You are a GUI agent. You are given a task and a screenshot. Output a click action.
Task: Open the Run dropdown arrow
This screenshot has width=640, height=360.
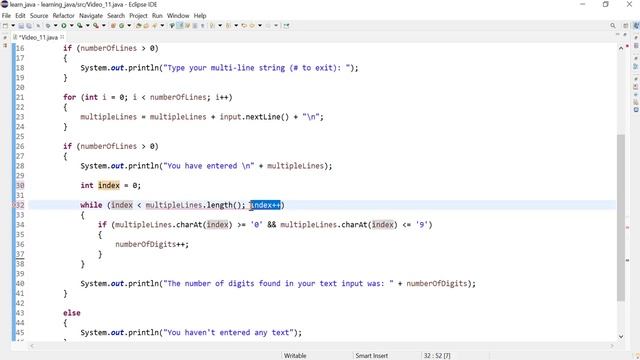pyautogui.click(x=71, y=25)
